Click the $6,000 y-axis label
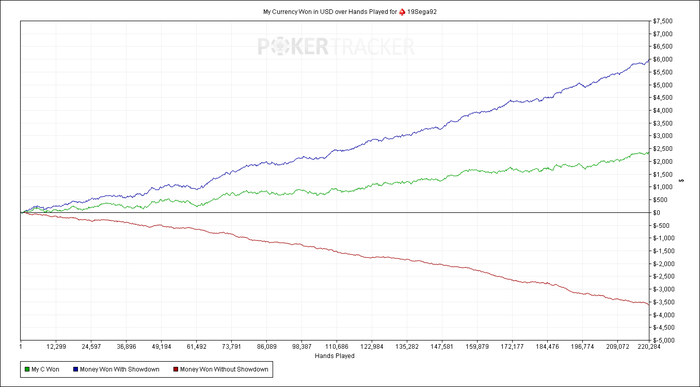The height and width of the screenshot is (387, 700). [x=663, y=59]
